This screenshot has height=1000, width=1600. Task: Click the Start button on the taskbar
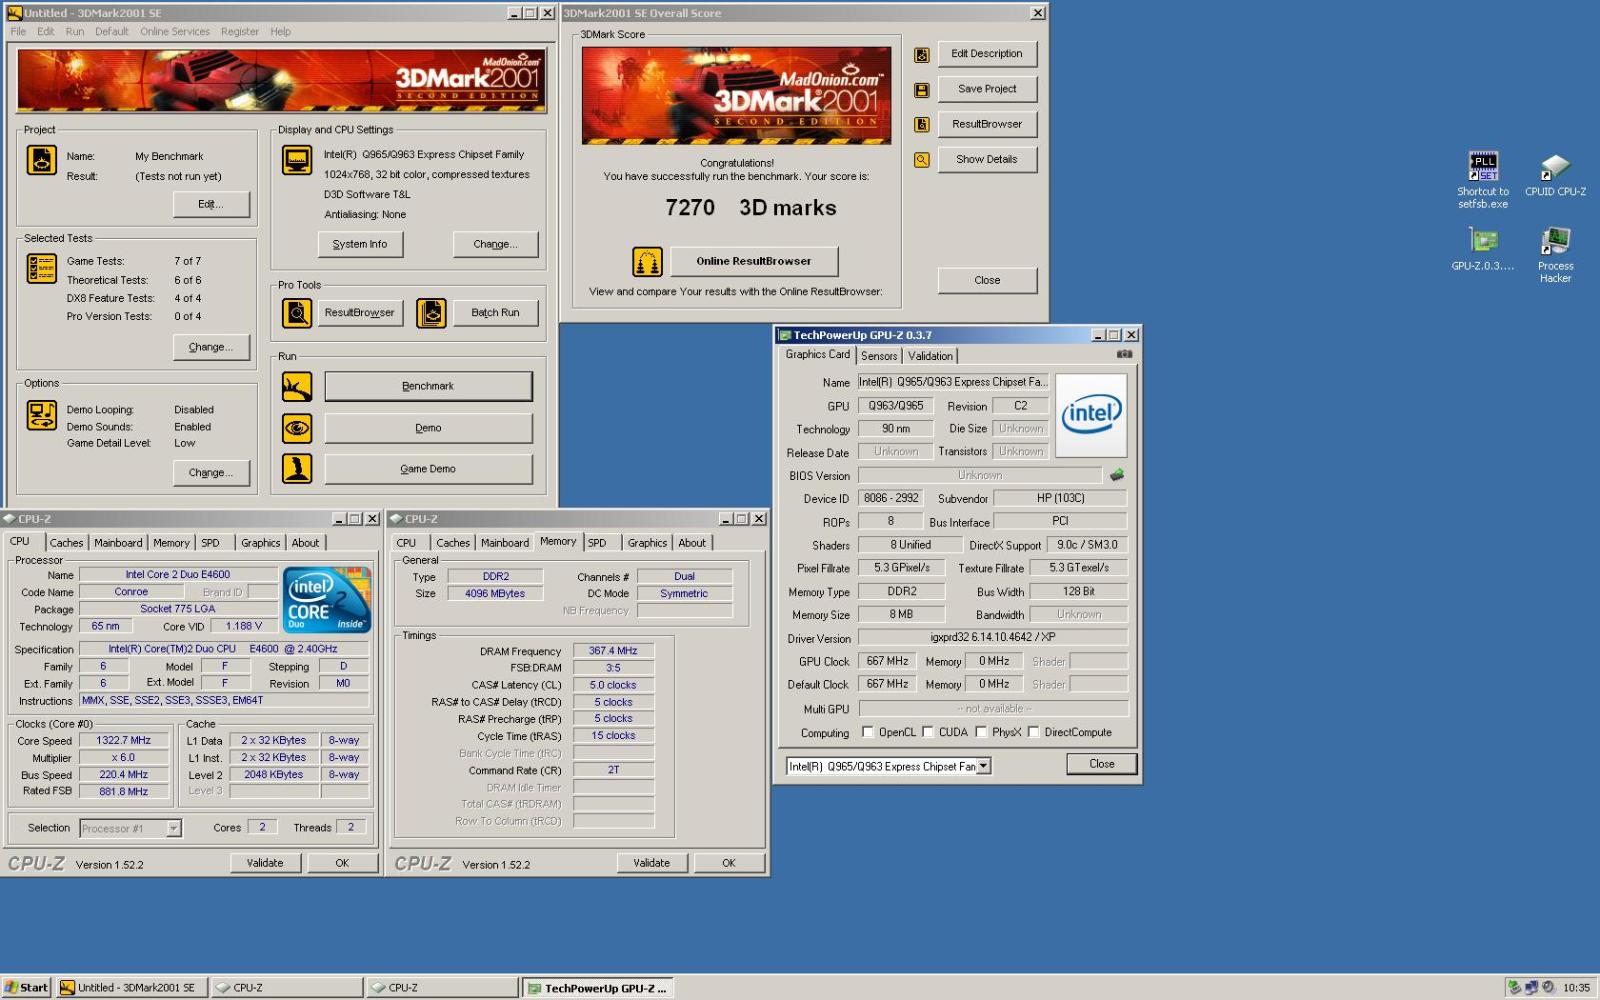(26, 988)
